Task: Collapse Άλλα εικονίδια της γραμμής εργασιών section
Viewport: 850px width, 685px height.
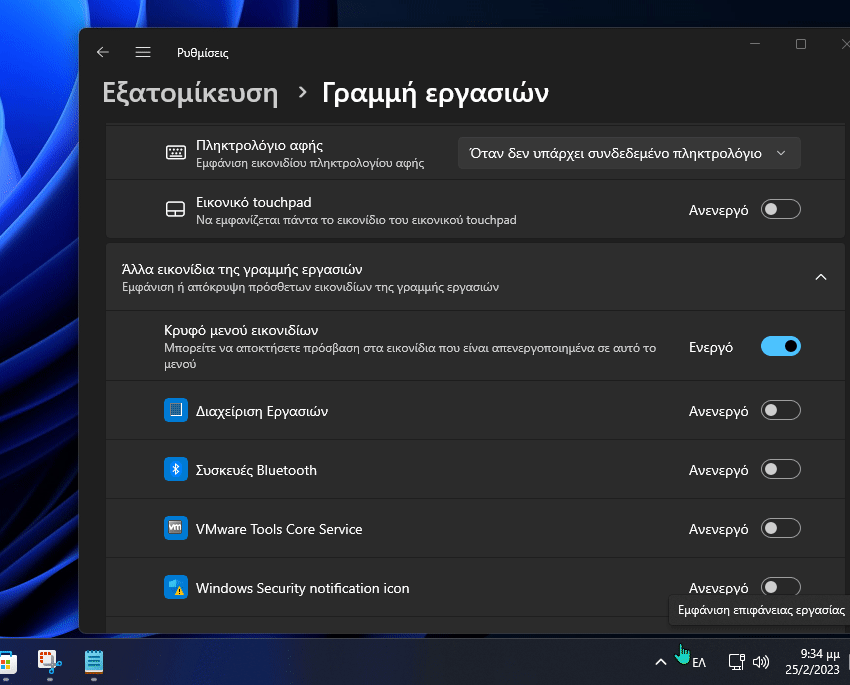Action: click(x=821, y=277)
